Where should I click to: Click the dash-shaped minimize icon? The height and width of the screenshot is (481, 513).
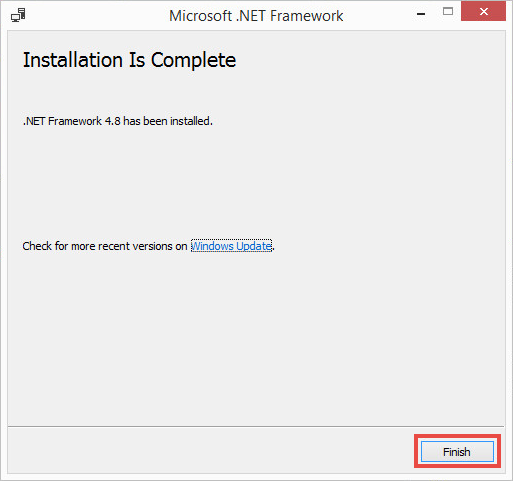click(421, 14)
